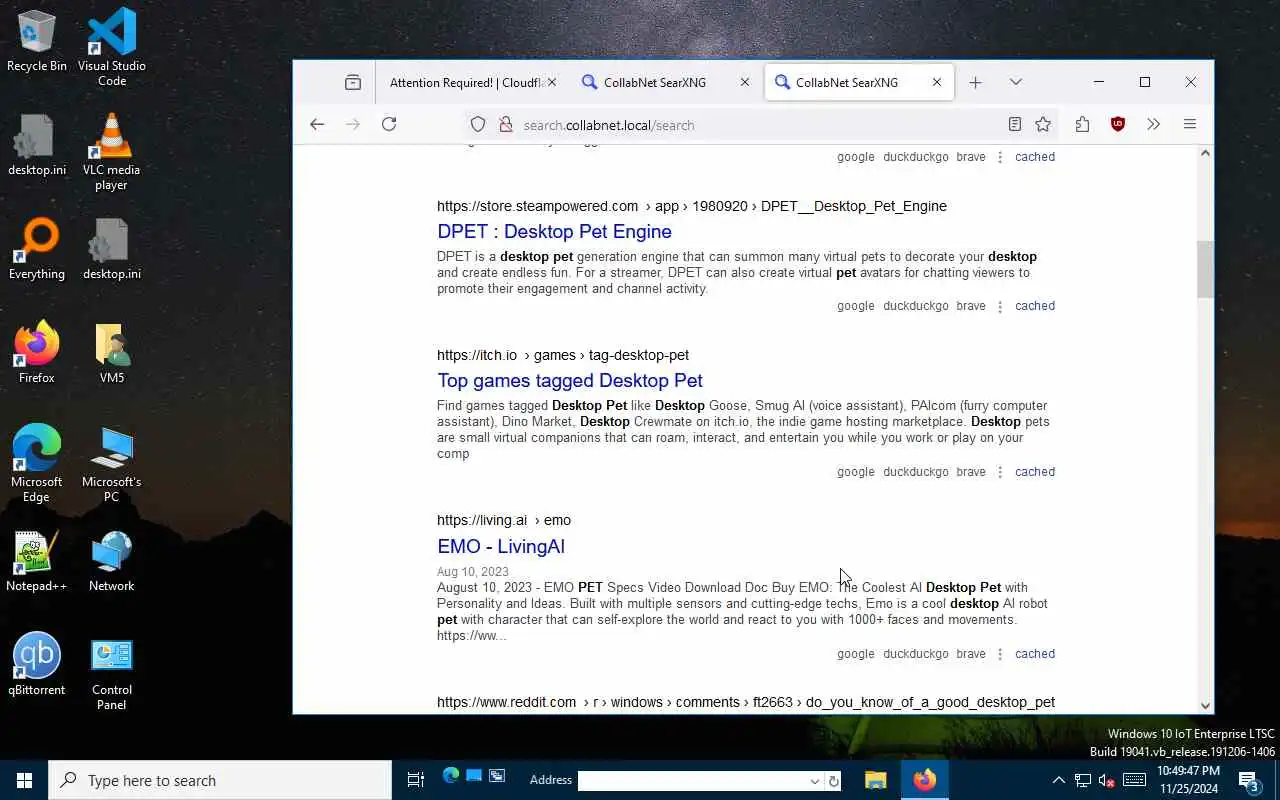The width and height of the screenshot is (1280, 800).
Task: Expand the list-all-tabs dropdown arrow
Action: tap(1015, 82)
